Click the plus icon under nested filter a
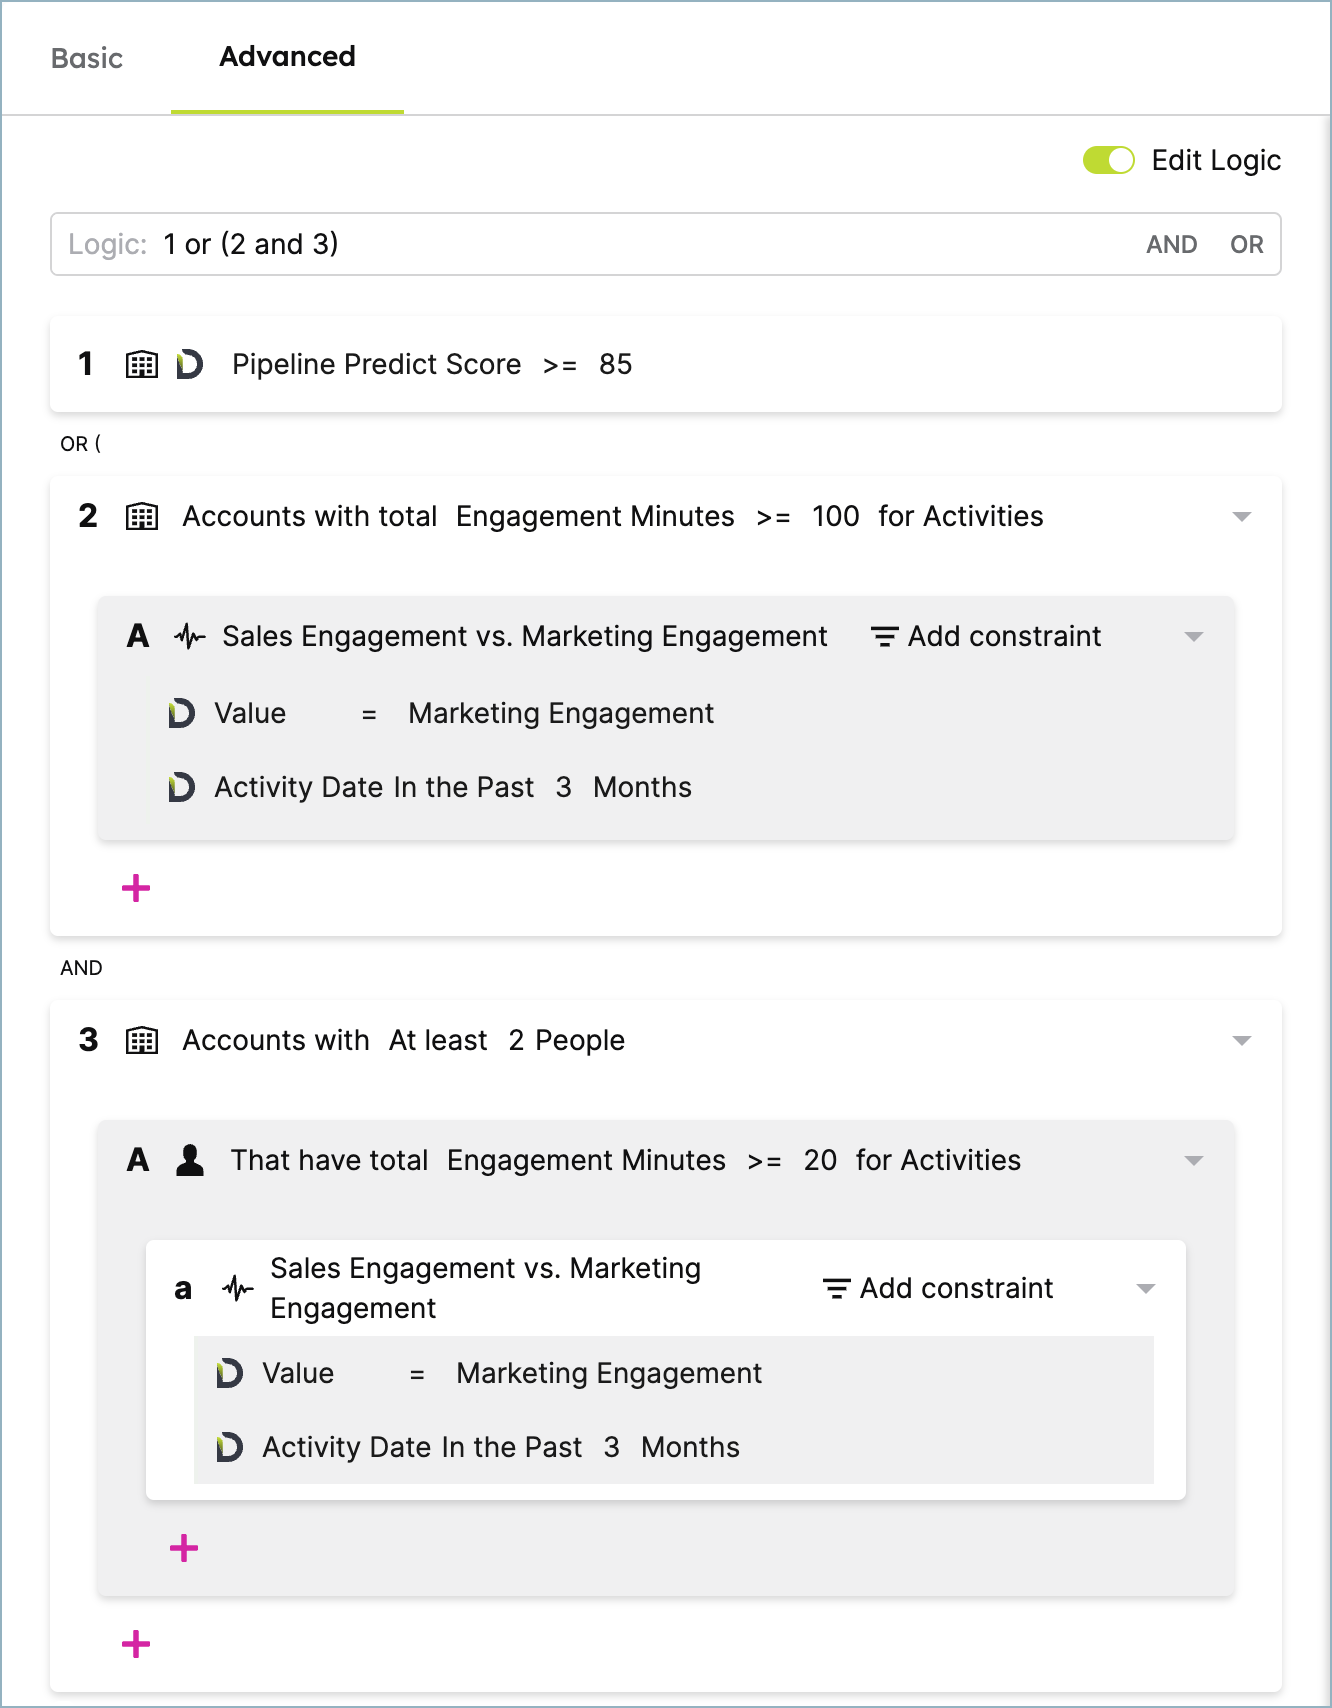The image size is (1332, 1708). (184, 1548)
